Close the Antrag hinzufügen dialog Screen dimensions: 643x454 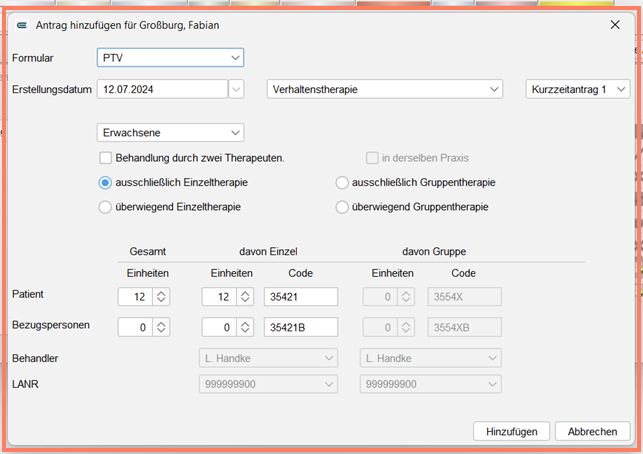615,25
